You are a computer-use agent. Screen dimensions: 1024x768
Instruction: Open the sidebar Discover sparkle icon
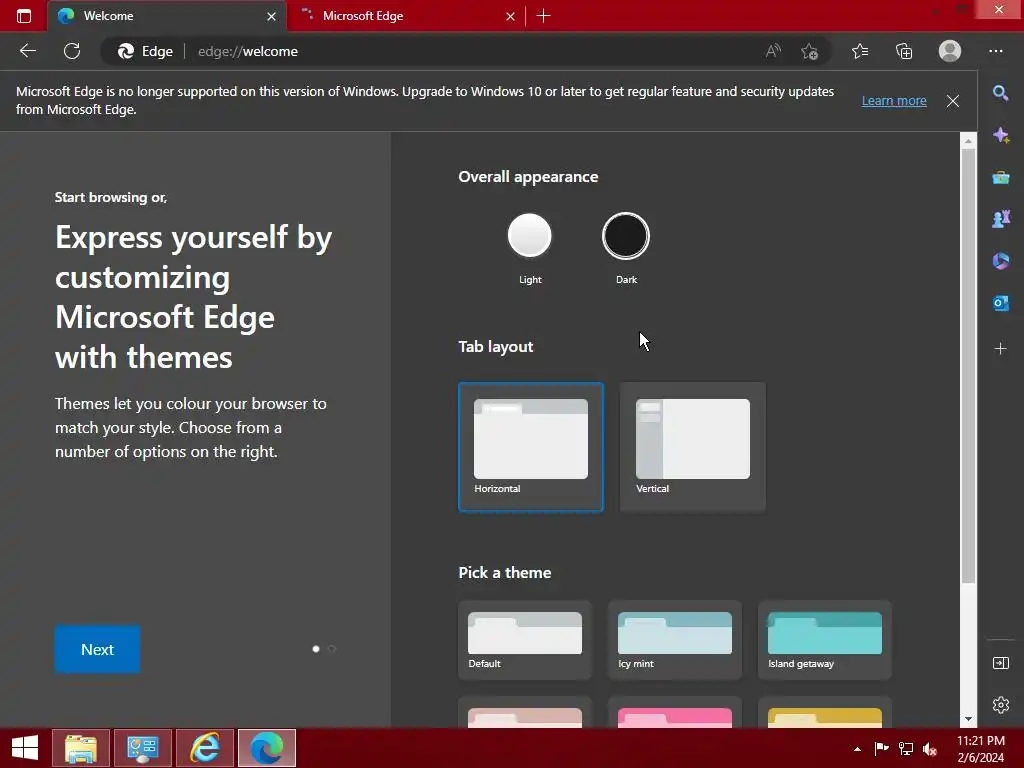1000,135
